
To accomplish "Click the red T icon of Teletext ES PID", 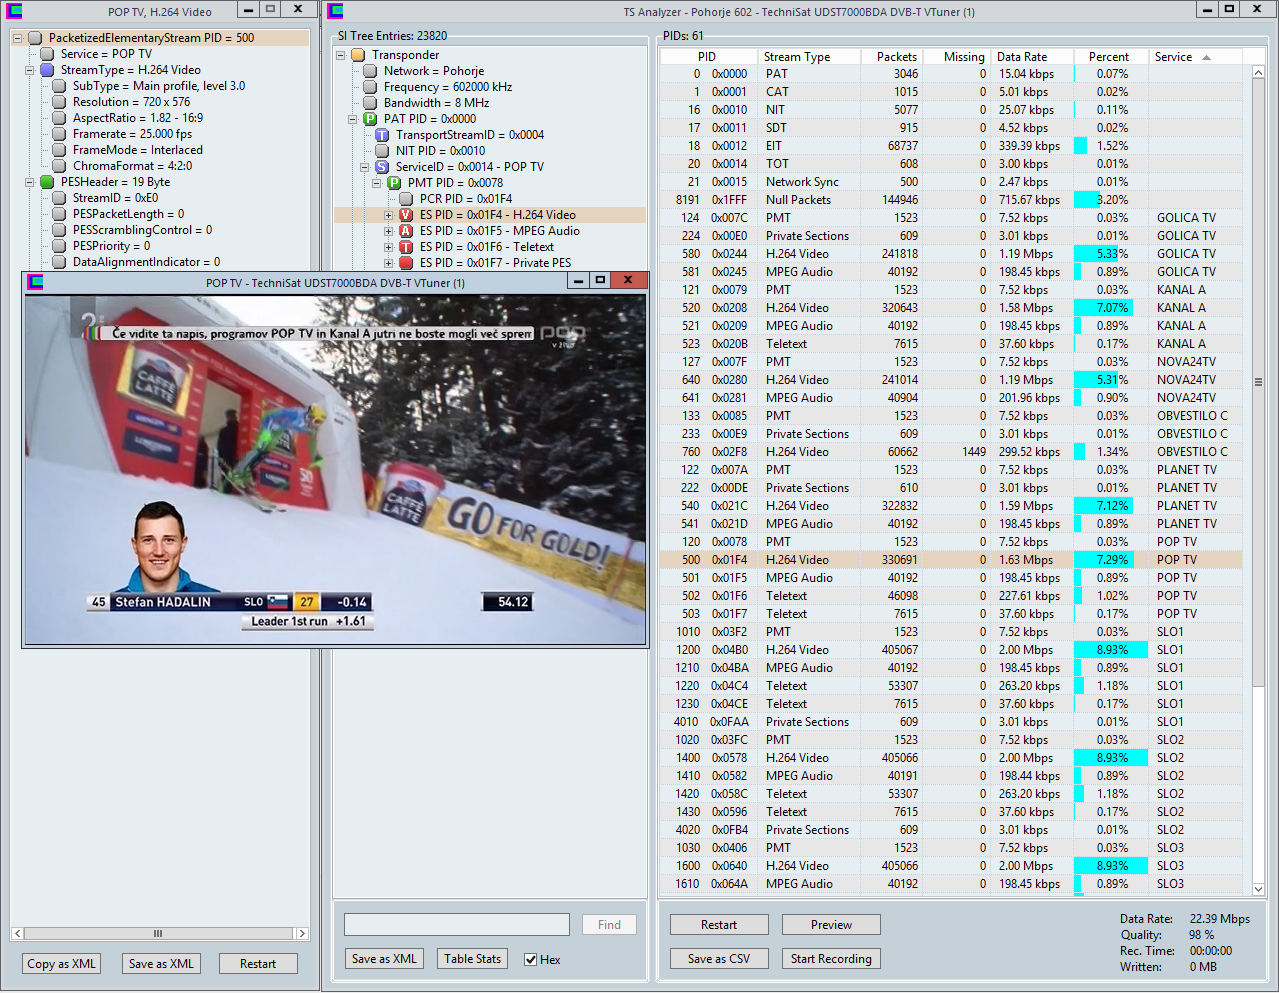I will tap(406, 247).
